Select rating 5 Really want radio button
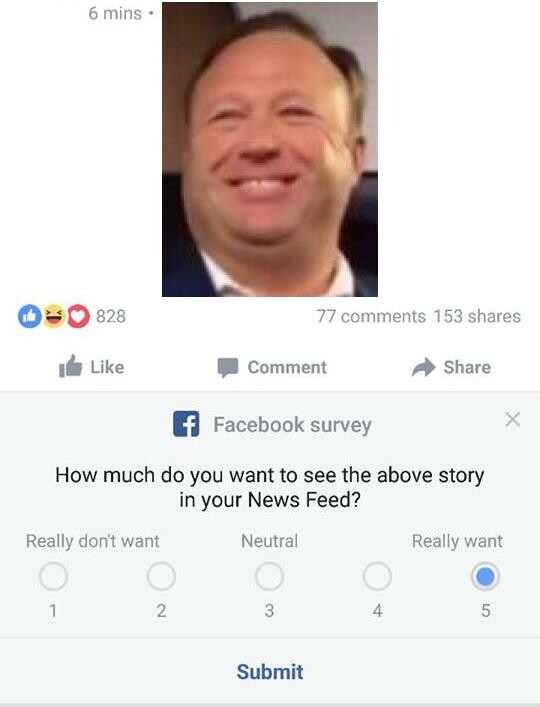 [485, 576]
